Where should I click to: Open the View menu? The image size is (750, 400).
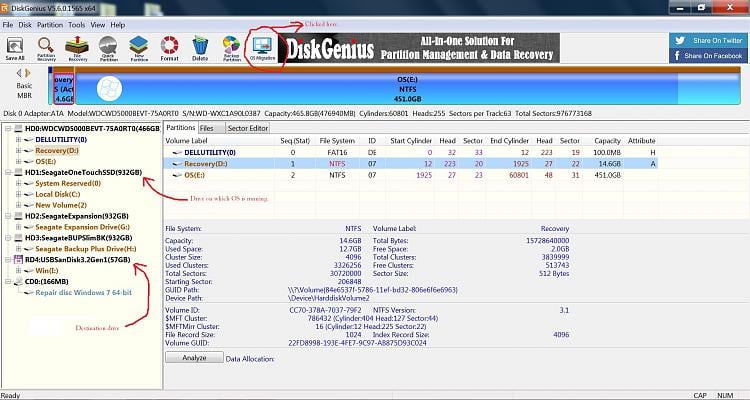(x=98, y=25)
